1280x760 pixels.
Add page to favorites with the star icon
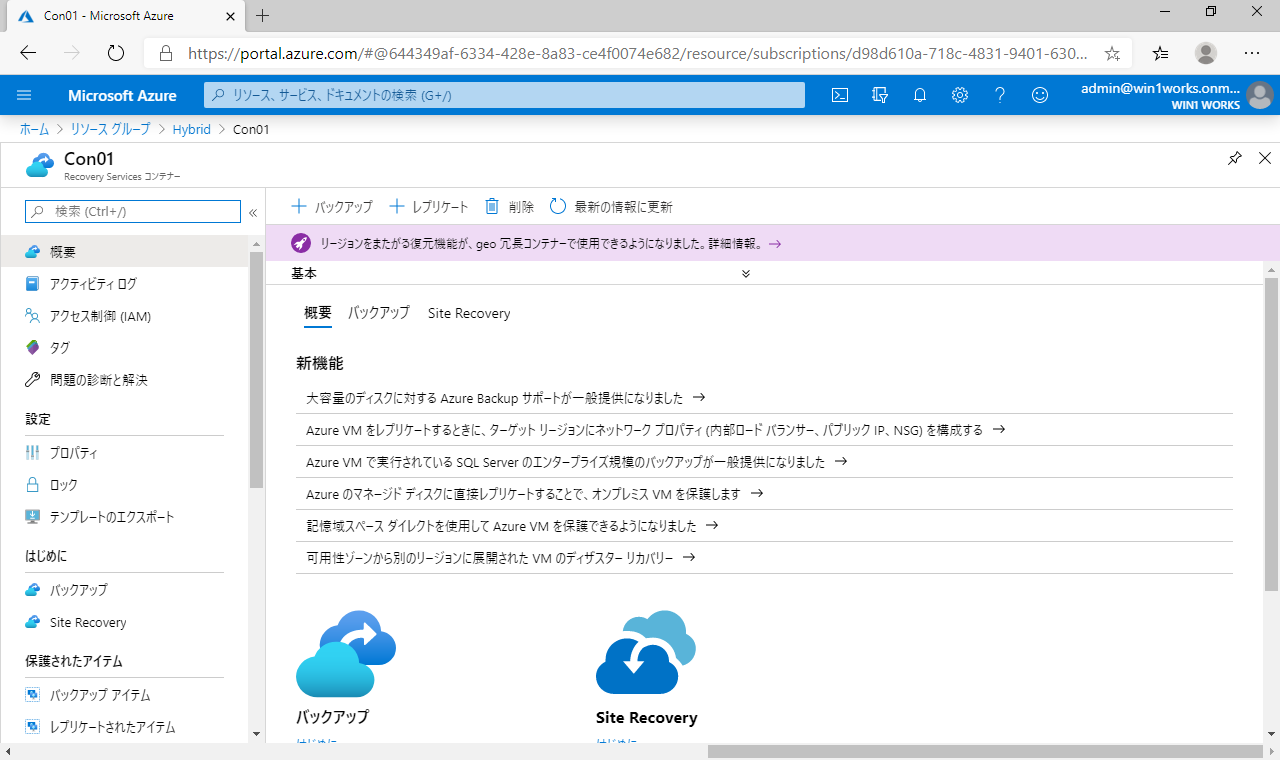pyautogui.click(x=1112, y=53)
